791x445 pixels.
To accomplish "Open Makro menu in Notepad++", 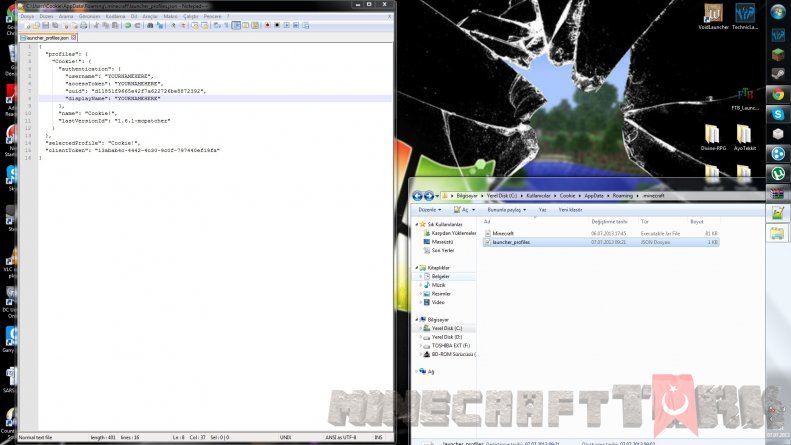I will click(170, 16).
